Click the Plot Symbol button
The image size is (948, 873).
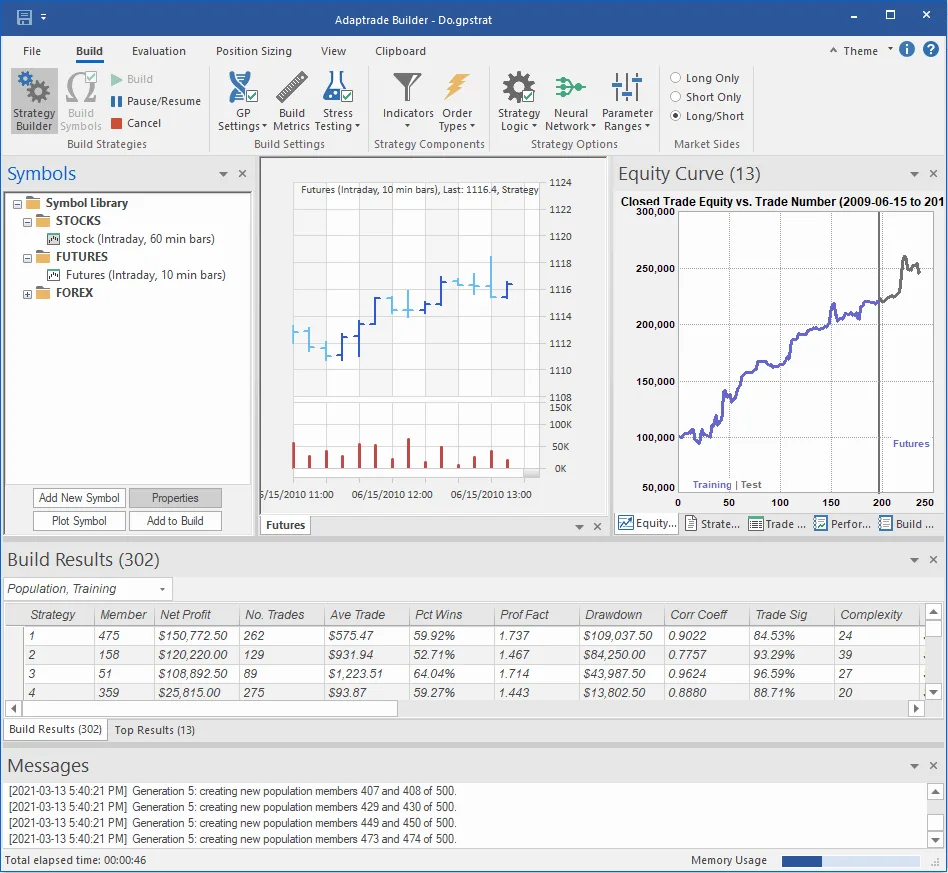tap(79, 521)
